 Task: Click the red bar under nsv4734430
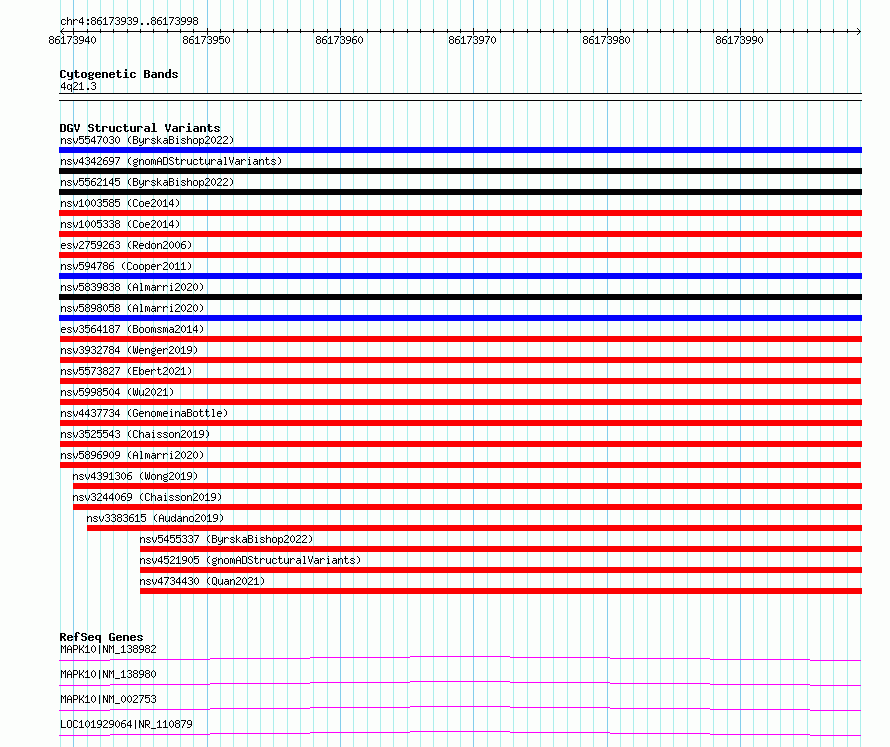(501, 591)
